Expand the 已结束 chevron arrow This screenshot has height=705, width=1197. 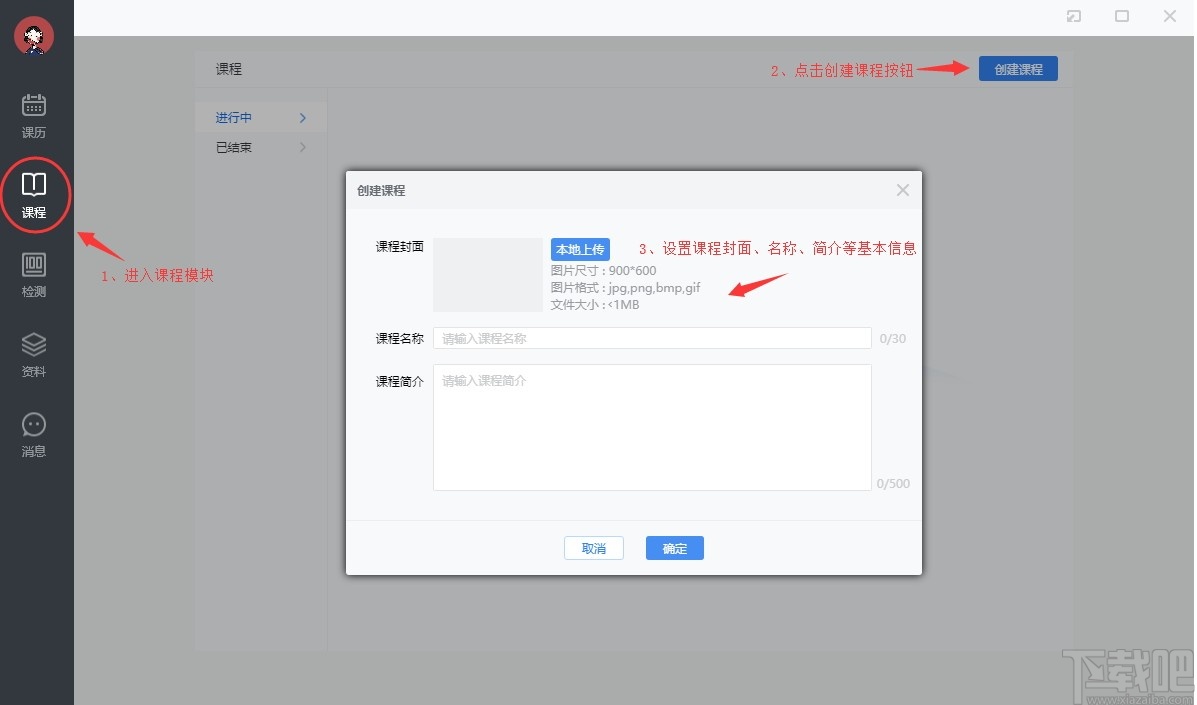[303, 147]
